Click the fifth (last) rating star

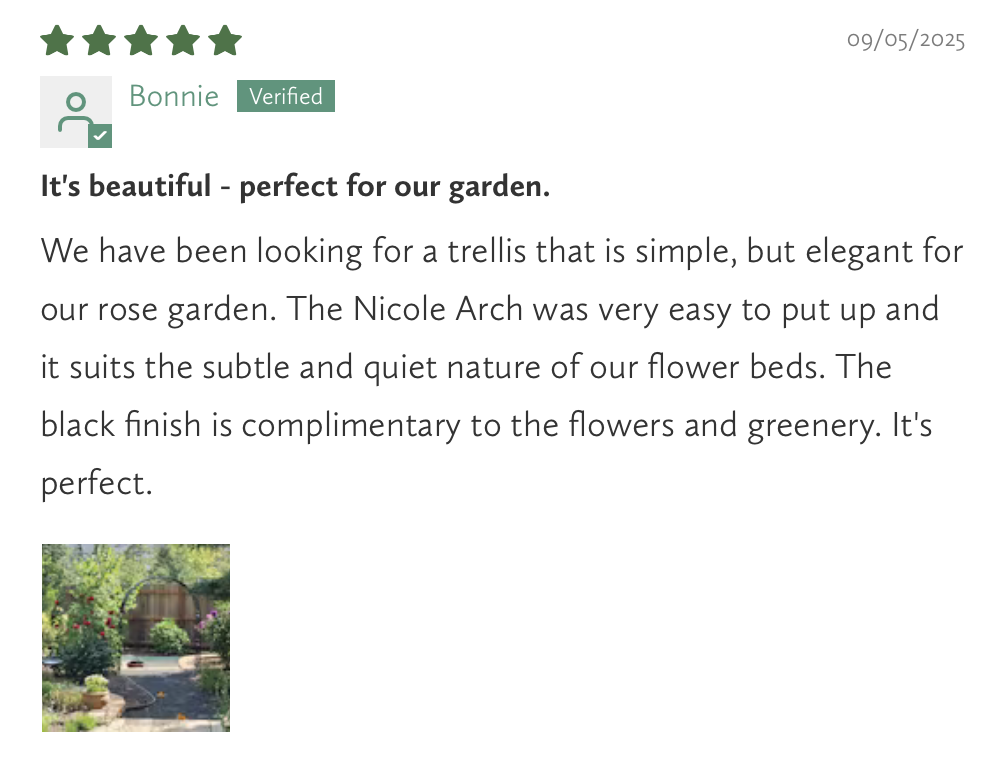click(x=225, y=41)
